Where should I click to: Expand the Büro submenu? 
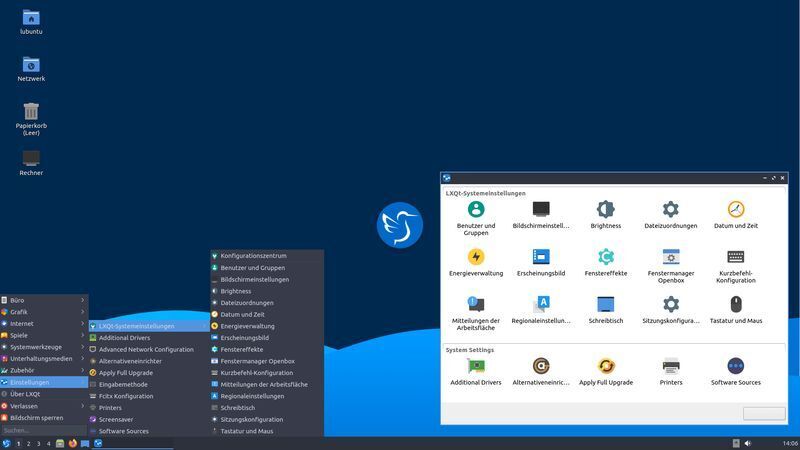pyautogui.click(x=44, y=300)
